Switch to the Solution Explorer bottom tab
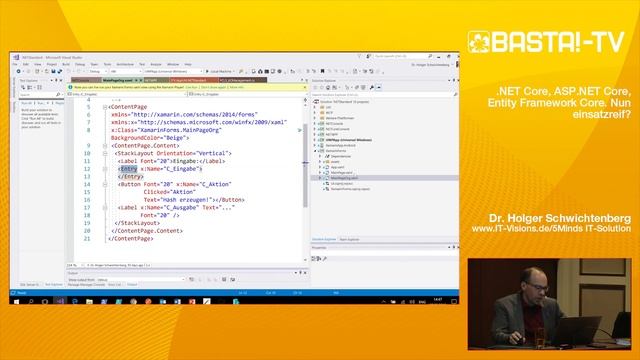The width and height of the screenshot is (640, 360). 324,240
